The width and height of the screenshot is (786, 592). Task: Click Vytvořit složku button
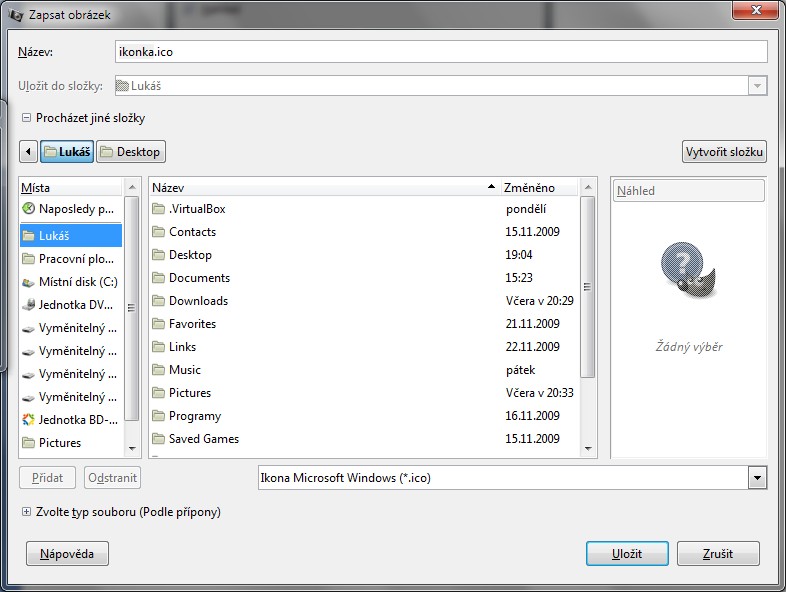click(724, 152)
